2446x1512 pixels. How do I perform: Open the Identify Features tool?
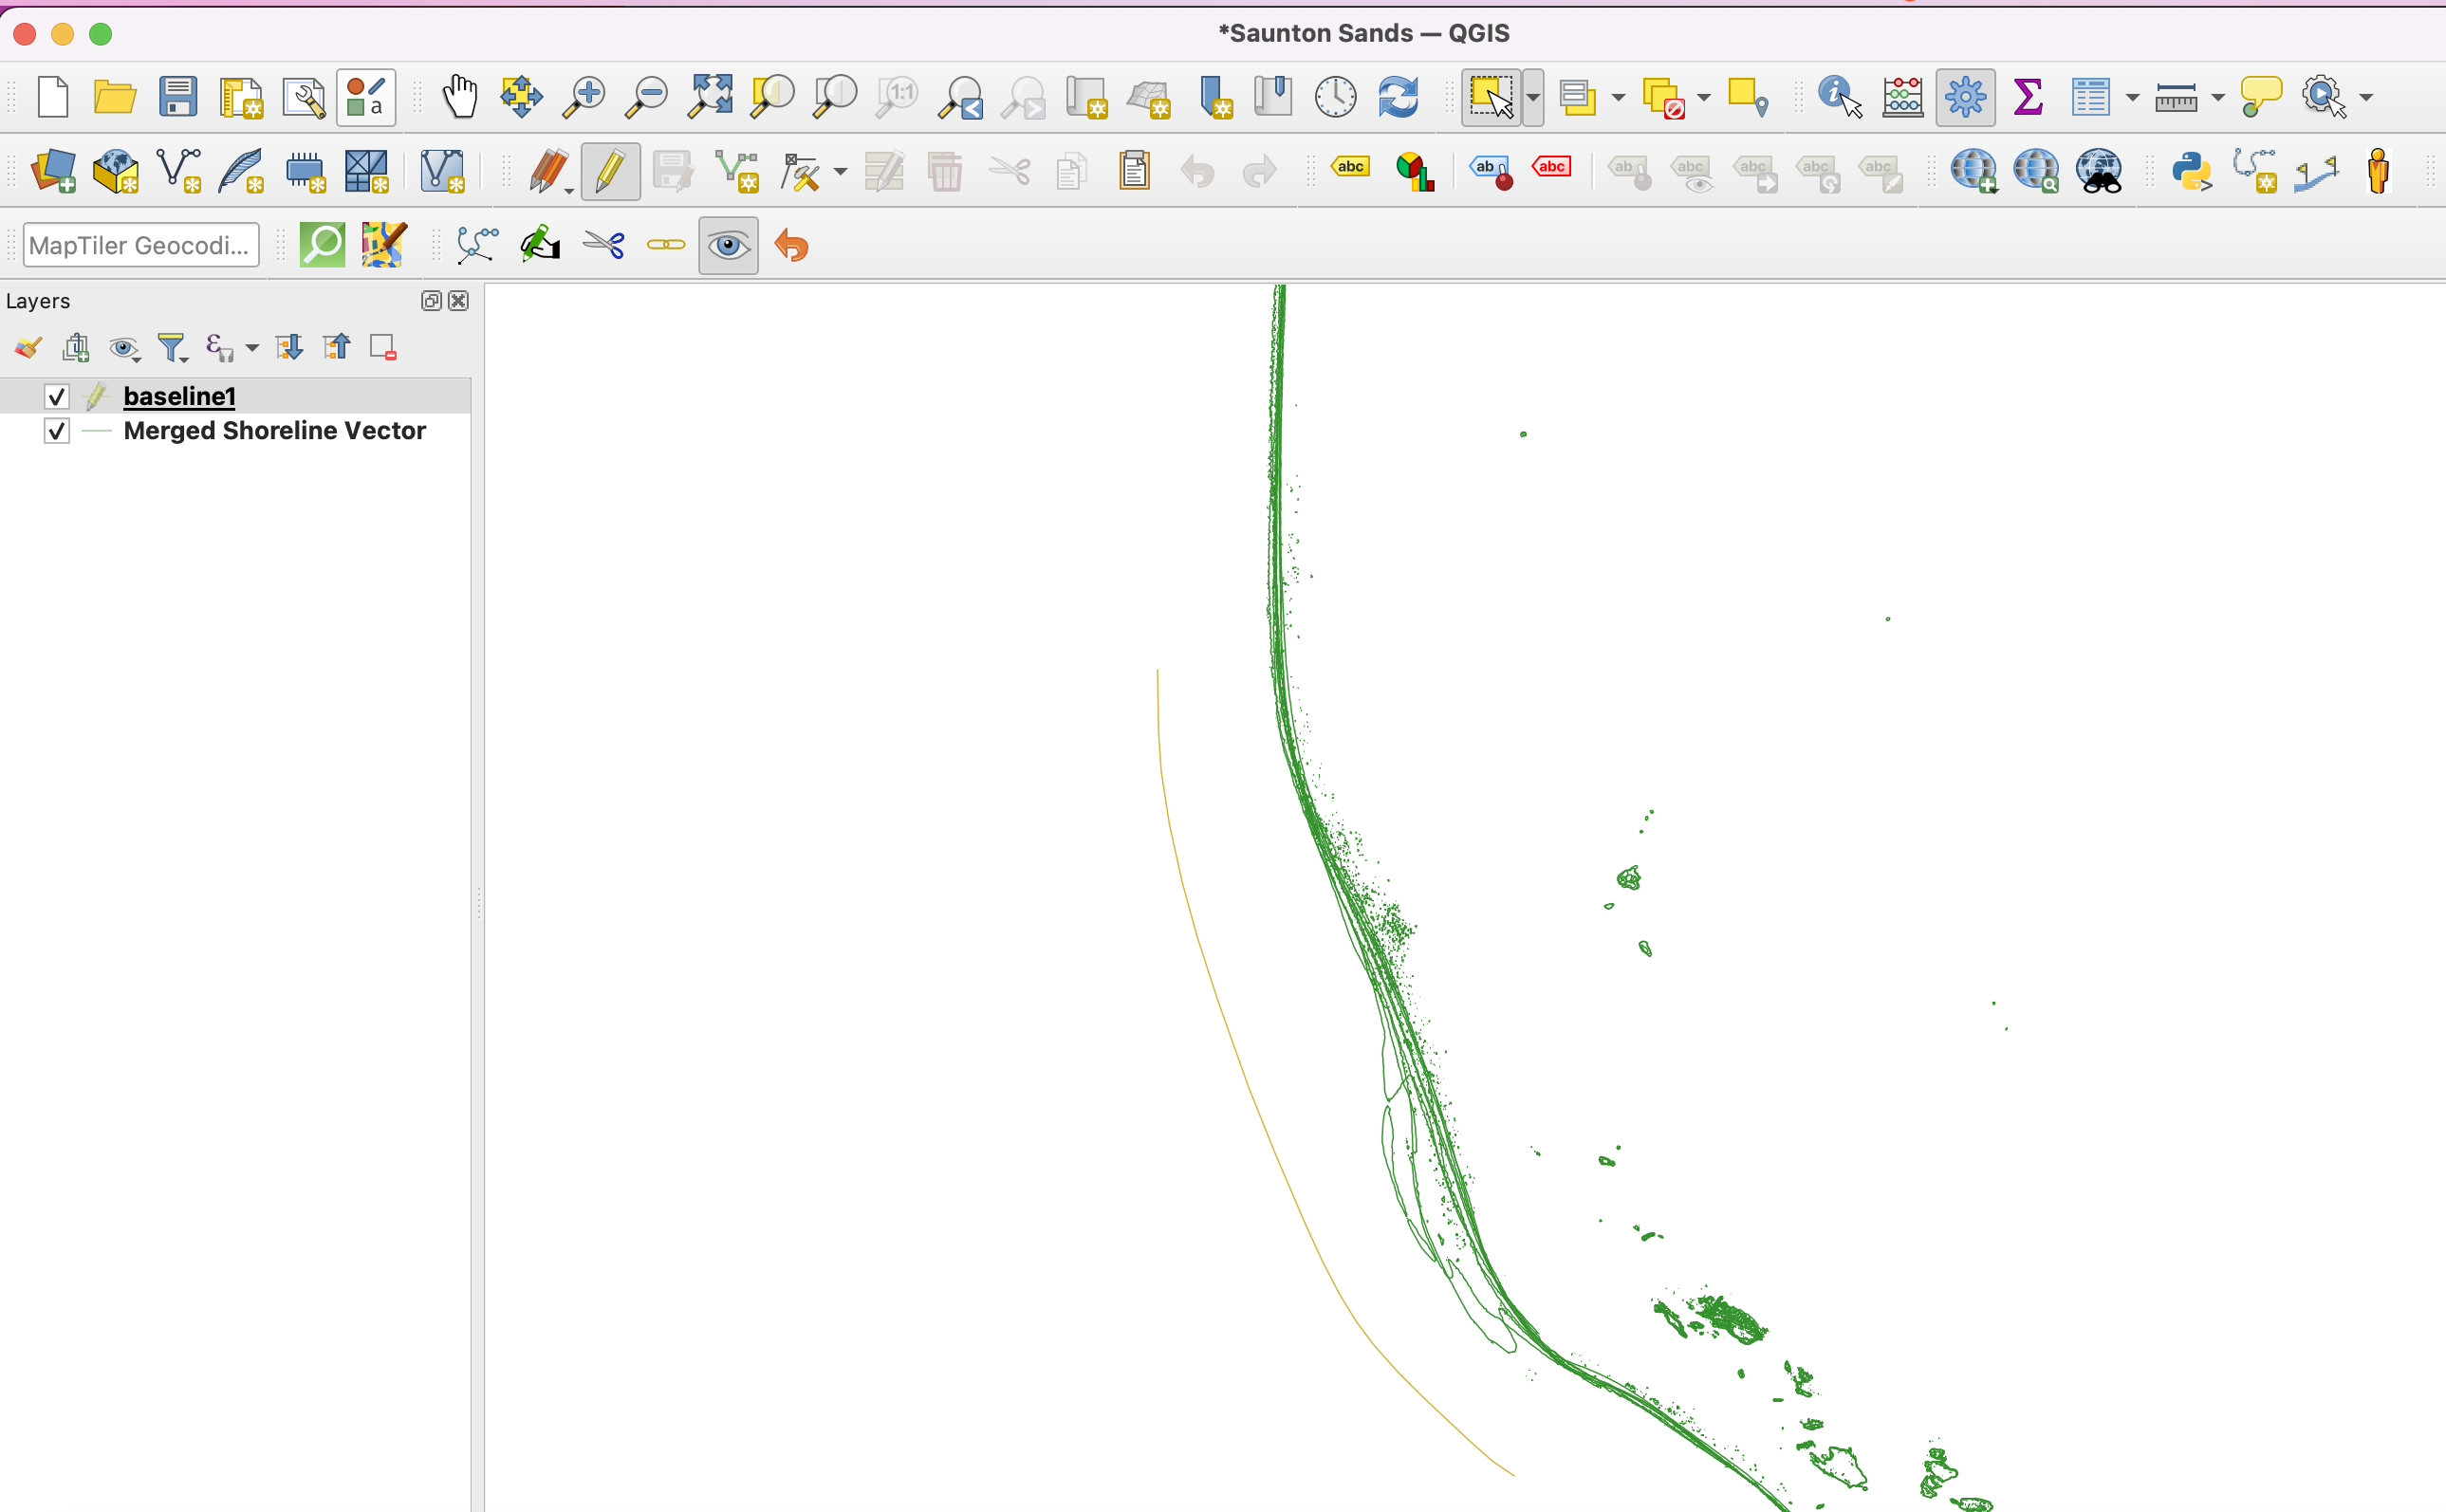point(1839,97)
